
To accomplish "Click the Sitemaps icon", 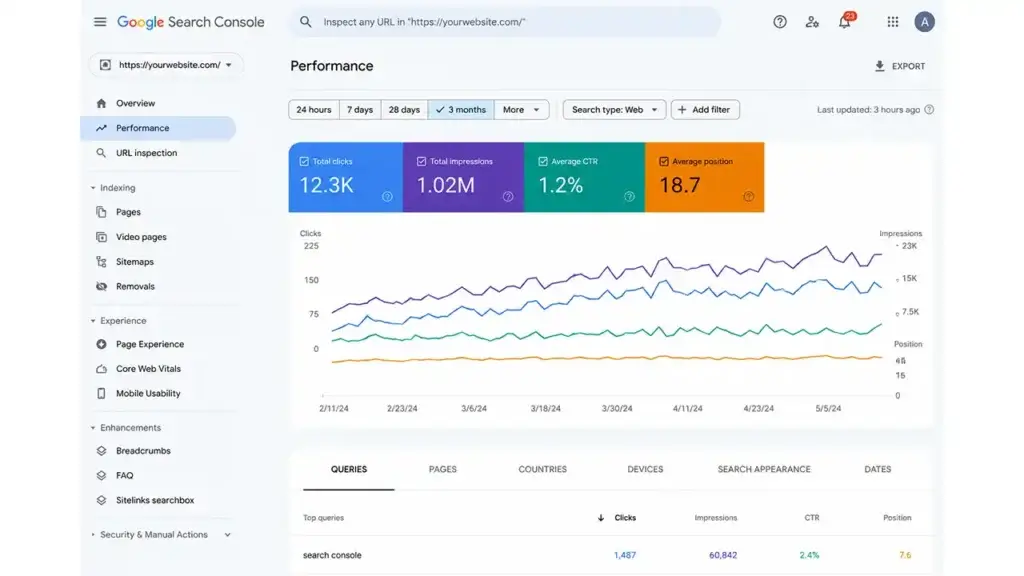I will (101, 262).
